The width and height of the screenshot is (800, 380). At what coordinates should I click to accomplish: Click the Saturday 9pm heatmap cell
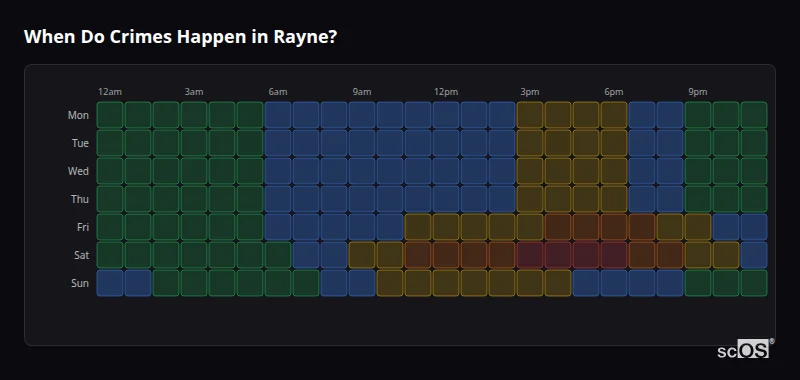click(698, 255)
